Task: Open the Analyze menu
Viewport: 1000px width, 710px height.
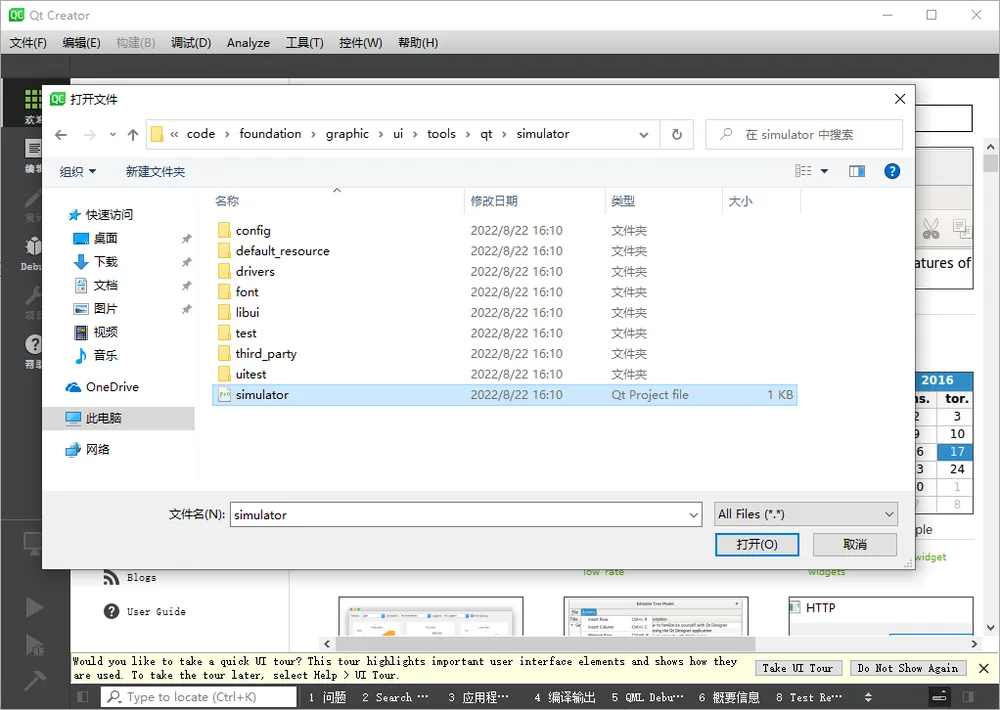Action: coord(248,43)
